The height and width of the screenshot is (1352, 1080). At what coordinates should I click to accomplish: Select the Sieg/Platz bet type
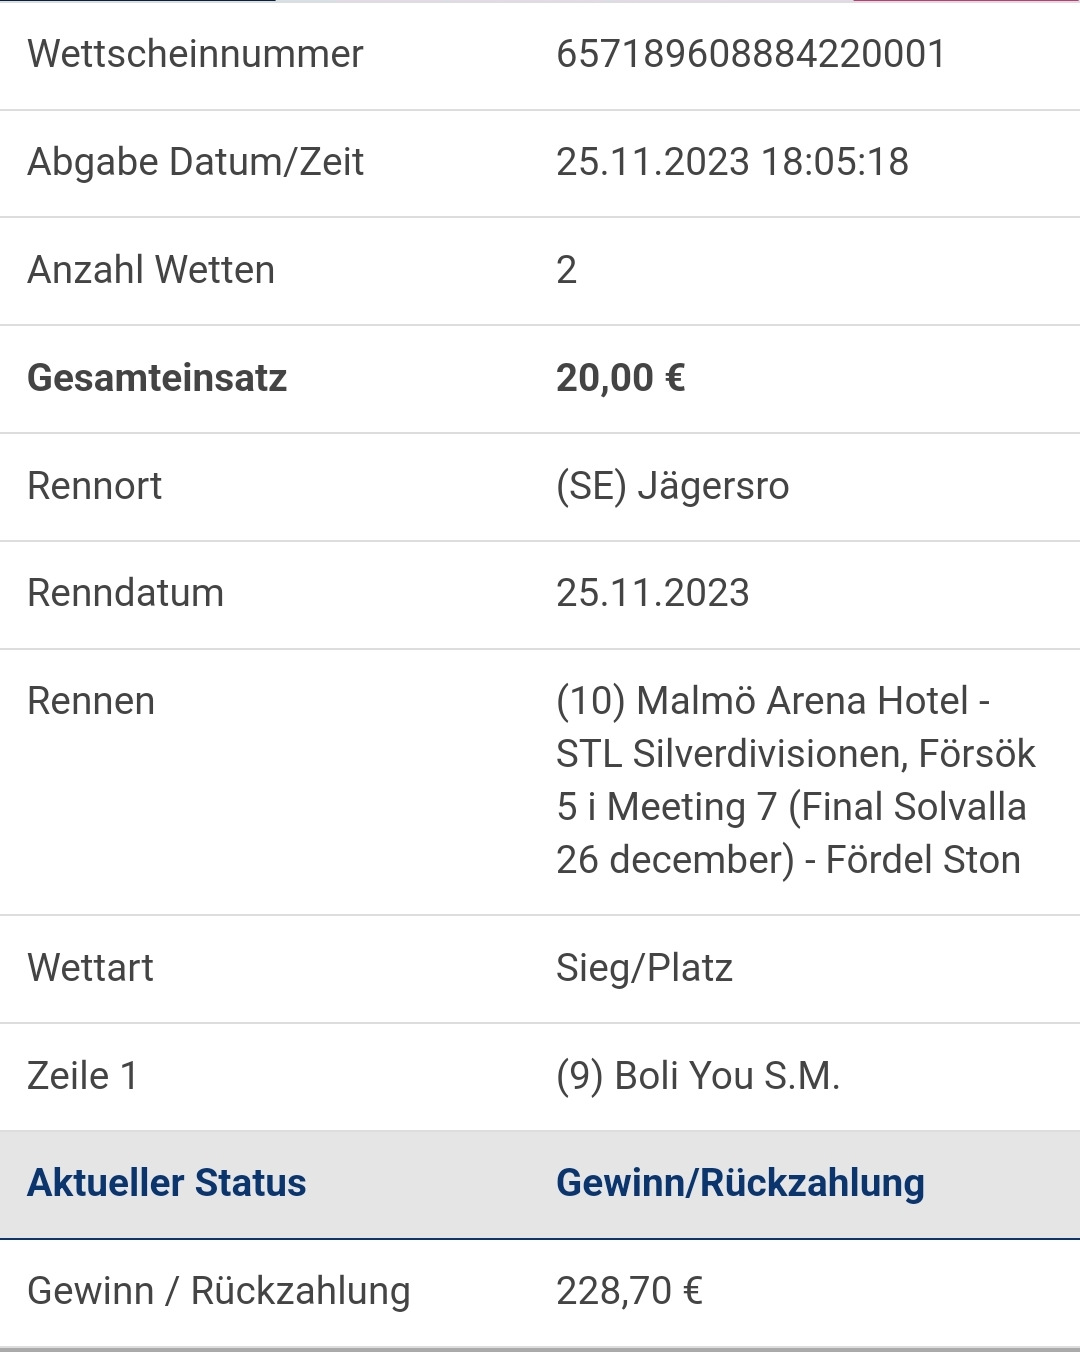click(645, 969)
